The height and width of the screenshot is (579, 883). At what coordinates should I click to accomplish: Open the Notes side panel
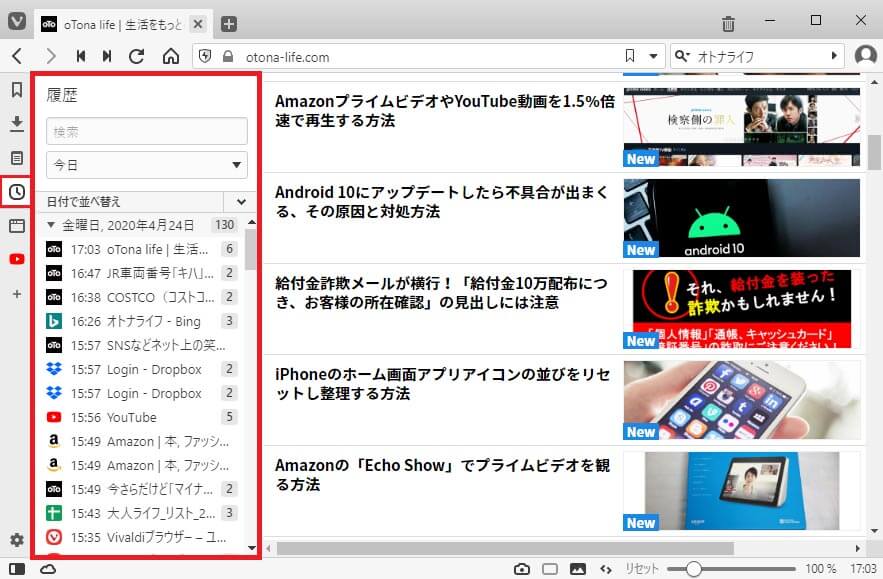17,158
